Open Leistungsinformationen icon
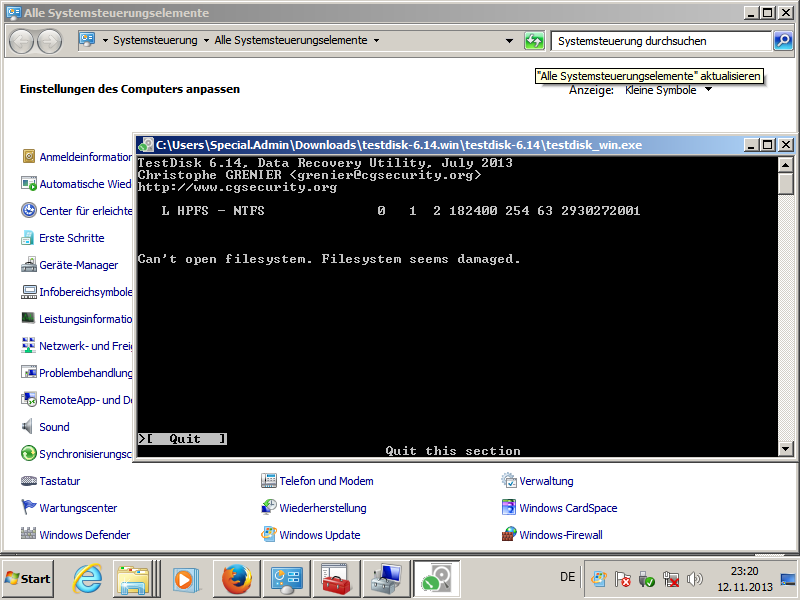 tap(28, 318)
